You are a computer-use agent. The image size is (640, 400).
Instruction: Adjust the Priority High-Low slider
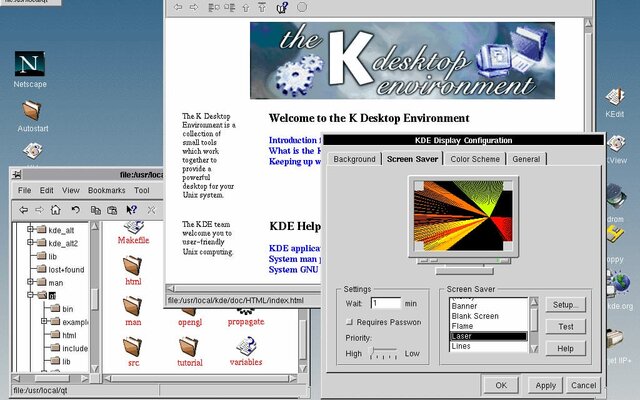pos(383,353)
